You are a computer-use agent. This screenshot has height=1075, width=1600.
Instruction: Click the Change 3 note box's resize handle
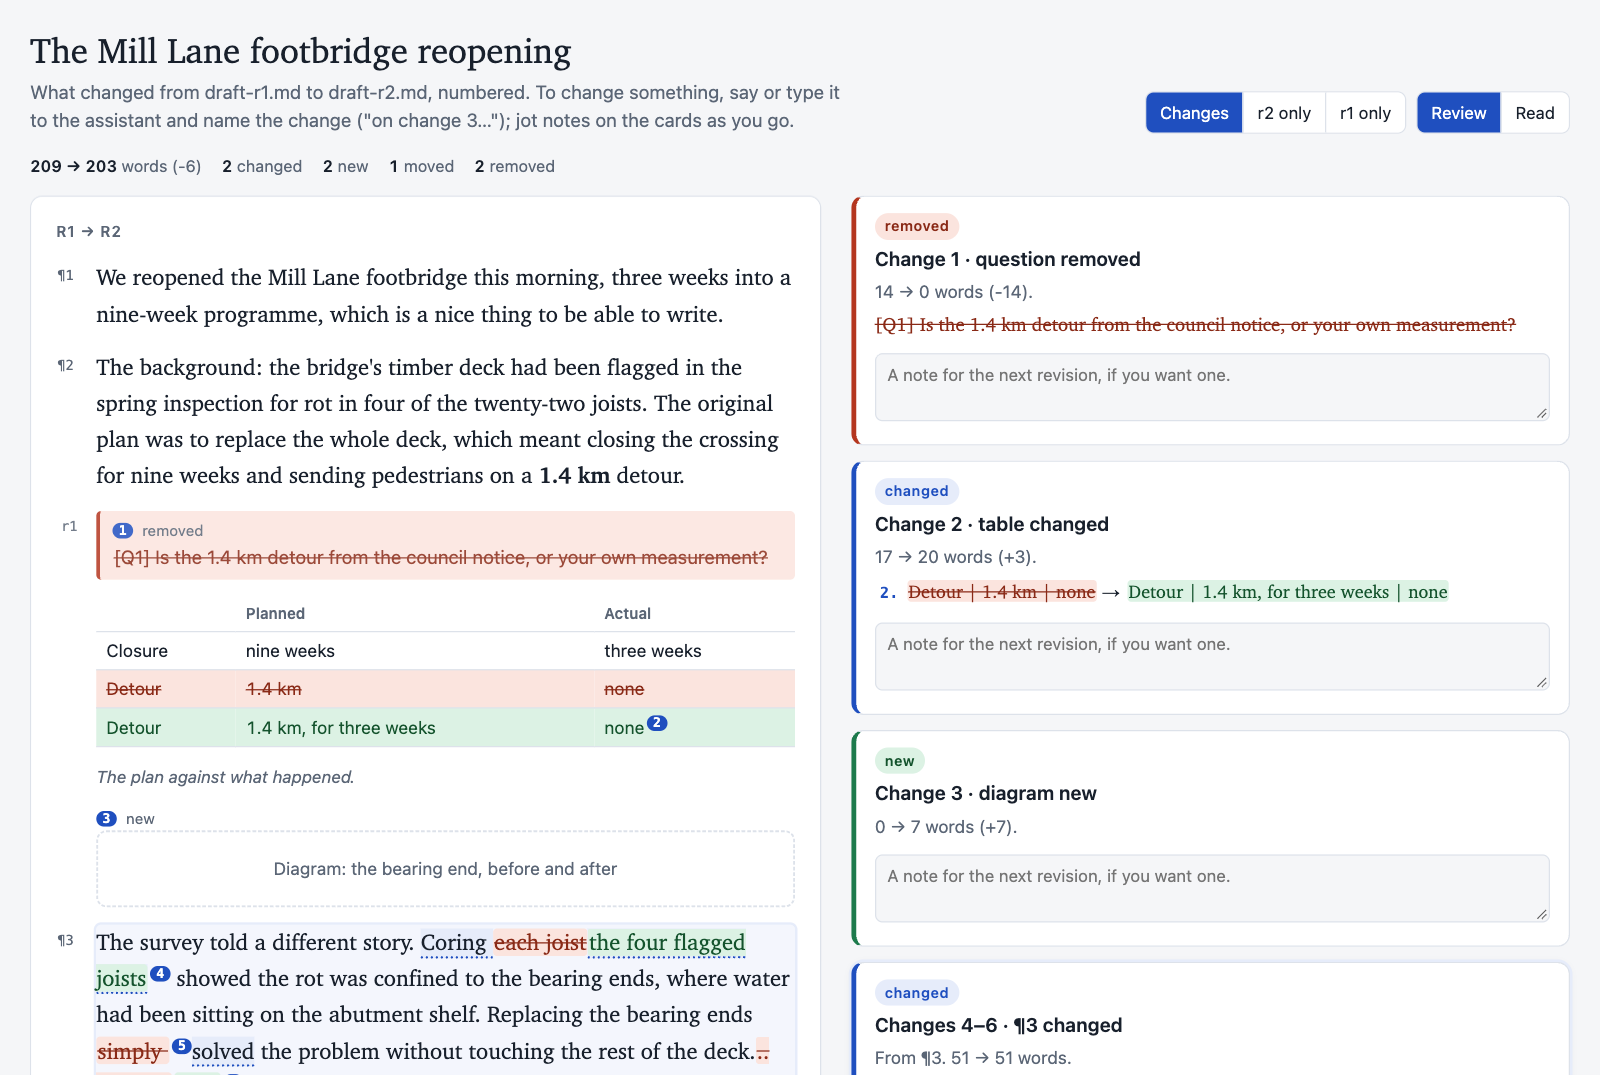coord(1542,914)
